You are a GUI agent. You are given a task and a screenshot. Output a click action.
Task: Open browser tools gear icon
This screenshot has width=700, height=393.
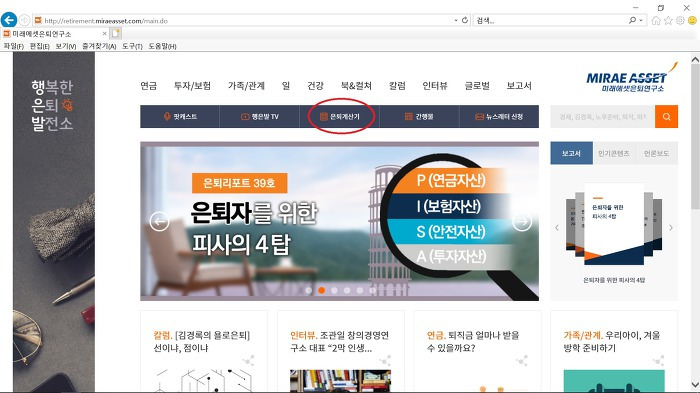[680, 20]
